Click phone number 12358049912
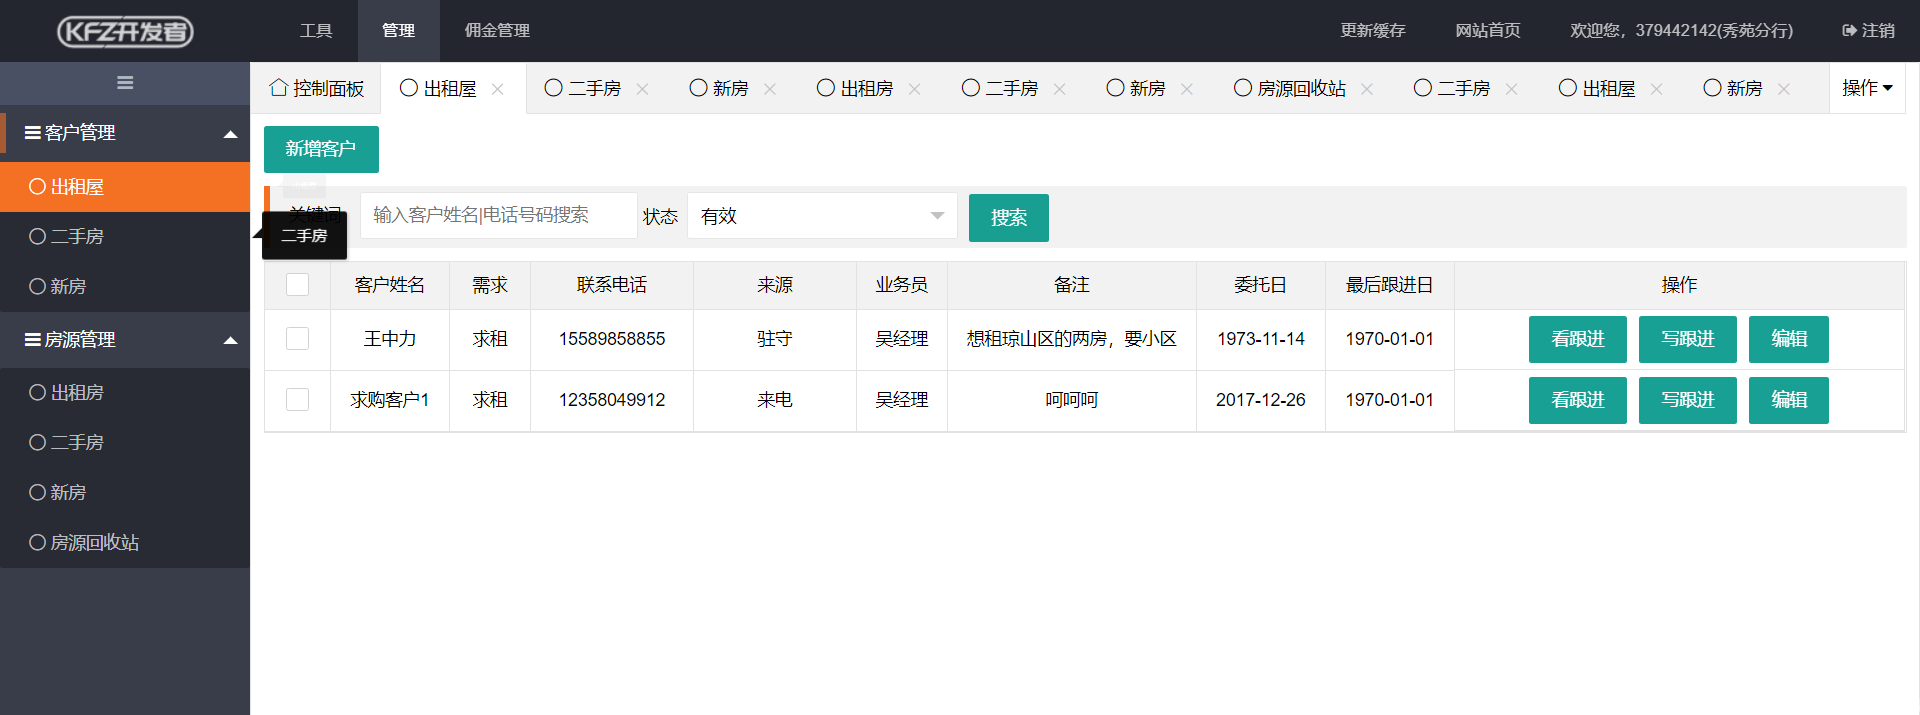 click(612, 400)
